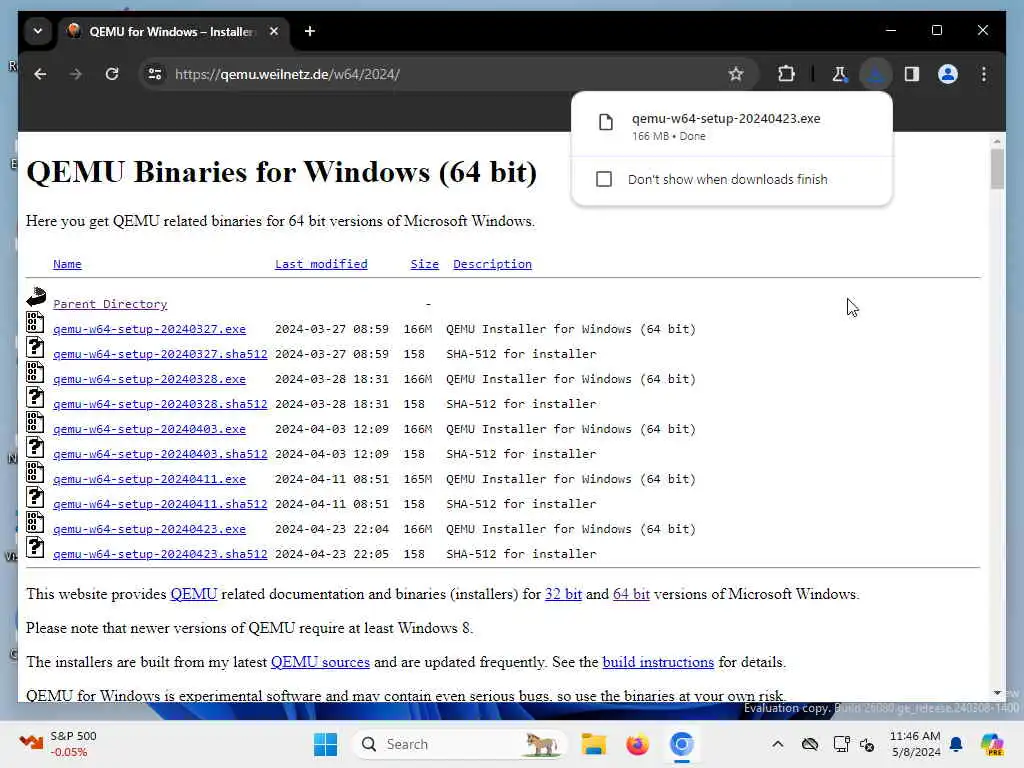1024x768 pixels.
Task: Open the build instructions link
Action: (x=658, y=662)
